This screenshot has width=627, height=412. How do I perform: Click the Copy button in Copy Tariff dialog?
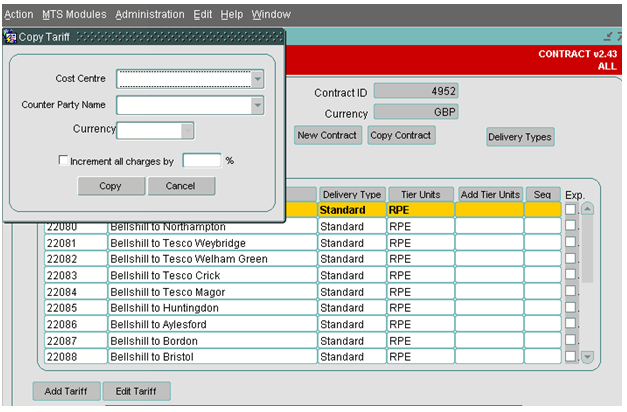pos(111,186)
